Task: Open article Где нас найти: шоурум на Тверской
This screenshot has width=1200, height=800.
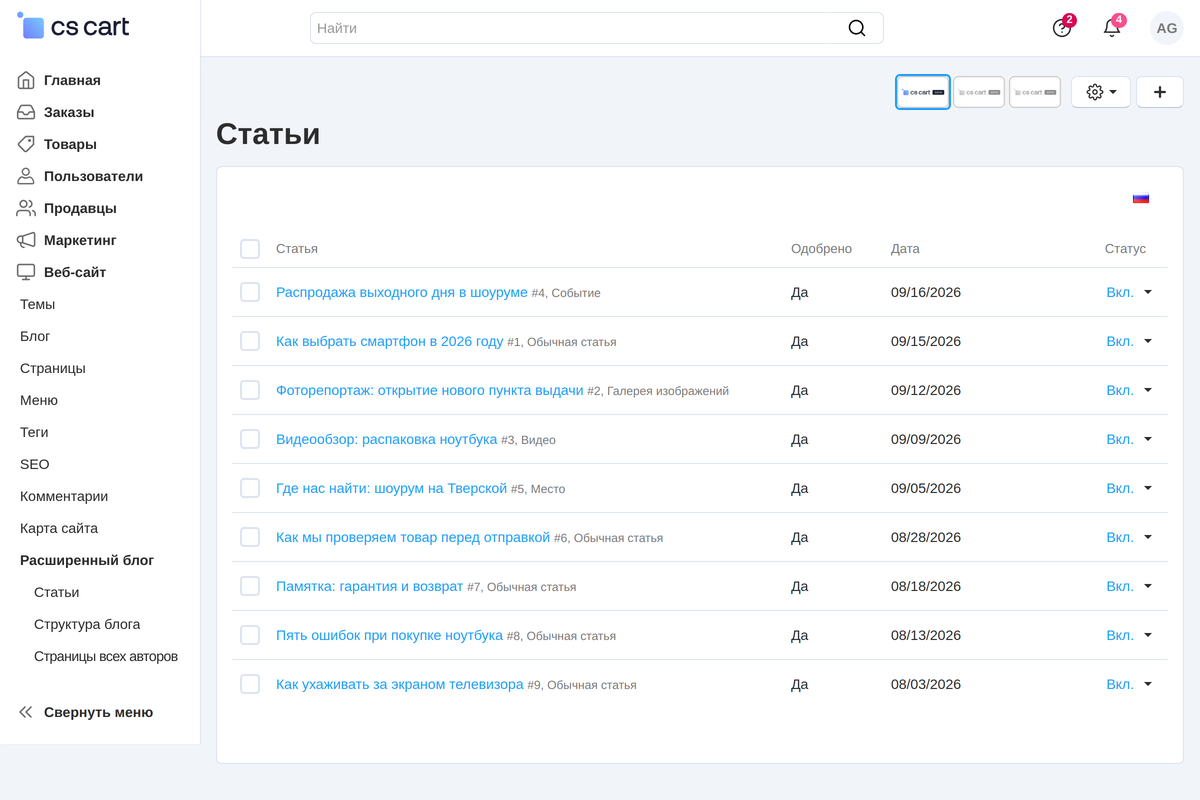Action: [392, 488]
